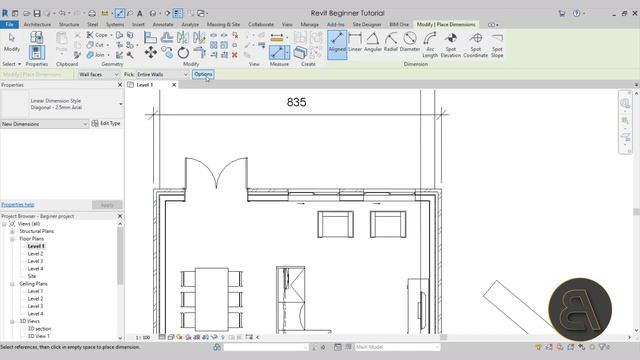The image size is (640, 360).
Task: Select the Linear dimension tool
Action: (355, 42)
